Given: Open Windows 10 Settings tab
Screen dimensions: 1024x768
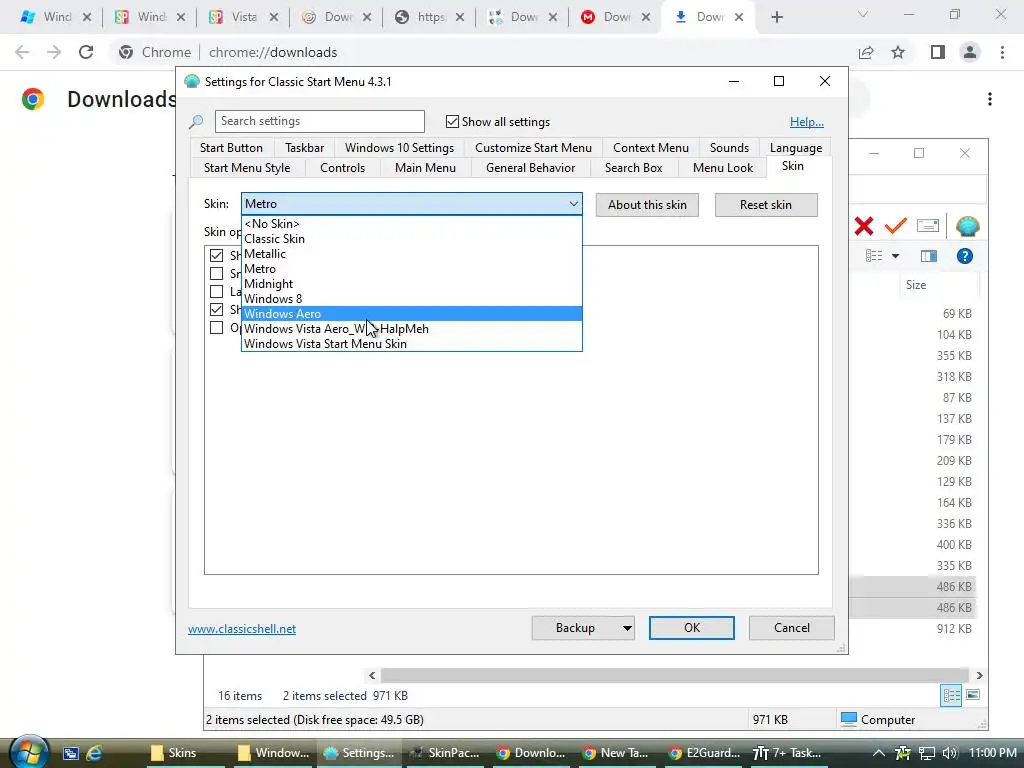Looking at the screenshot, I should coord(399,148).
